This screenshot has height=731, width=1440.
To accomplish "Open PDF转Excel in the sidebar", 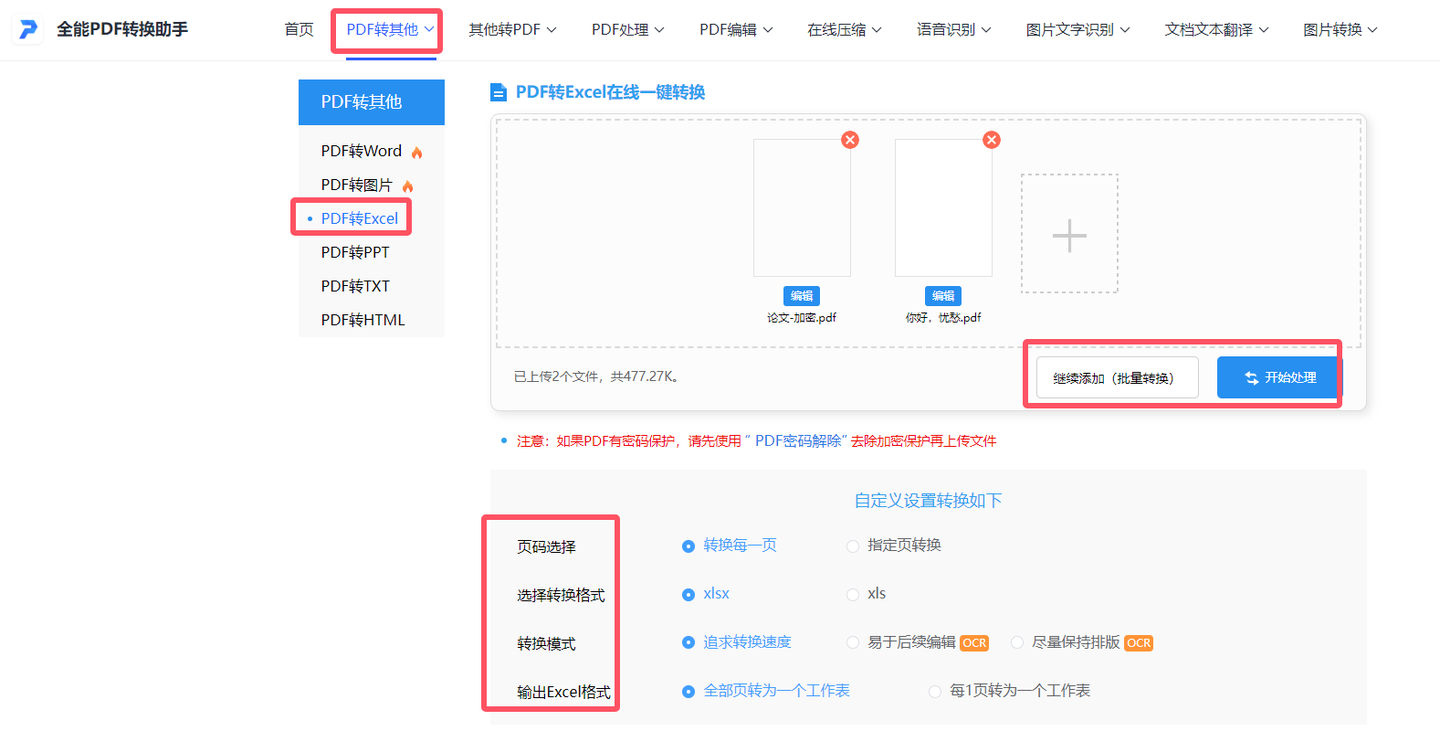I will click(x=359, y=218).
